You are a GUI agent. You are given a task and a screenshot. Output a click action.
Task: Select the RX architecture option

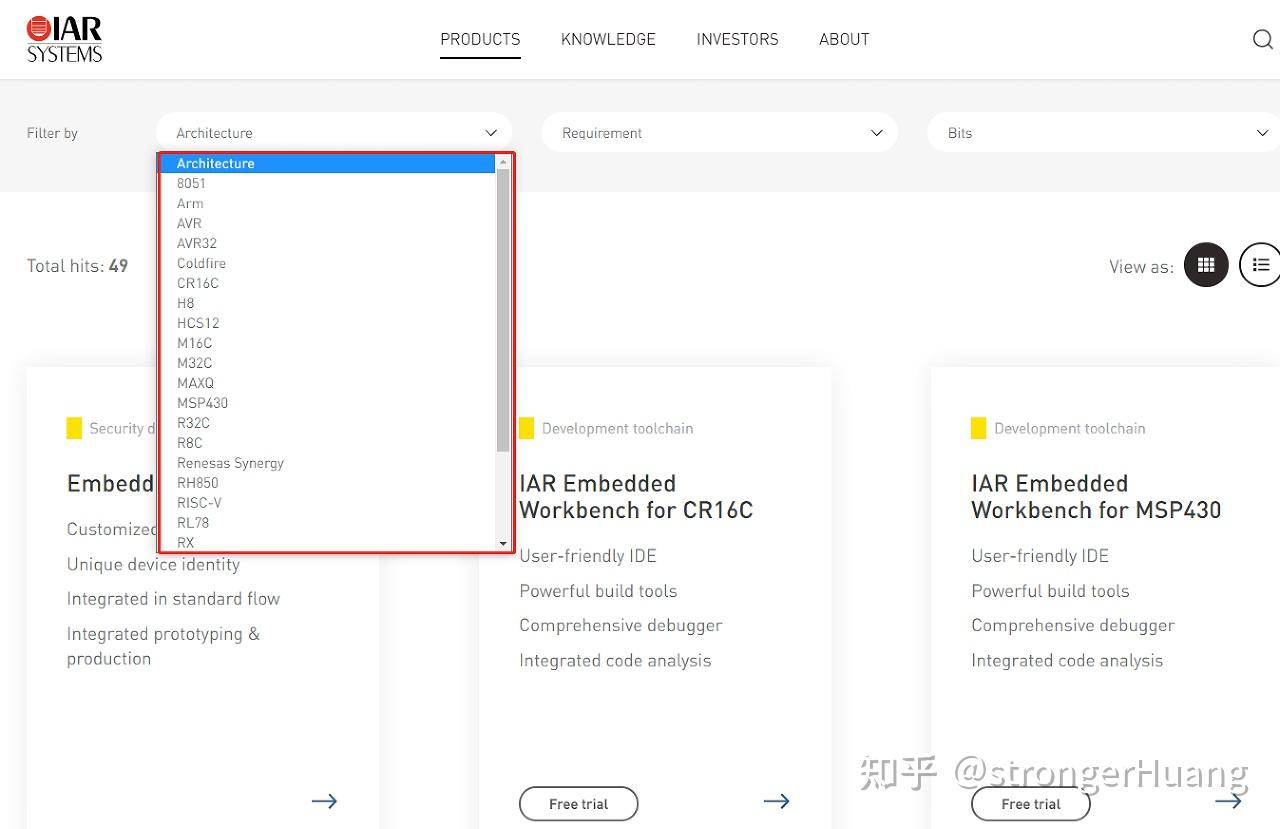(328, 542)
